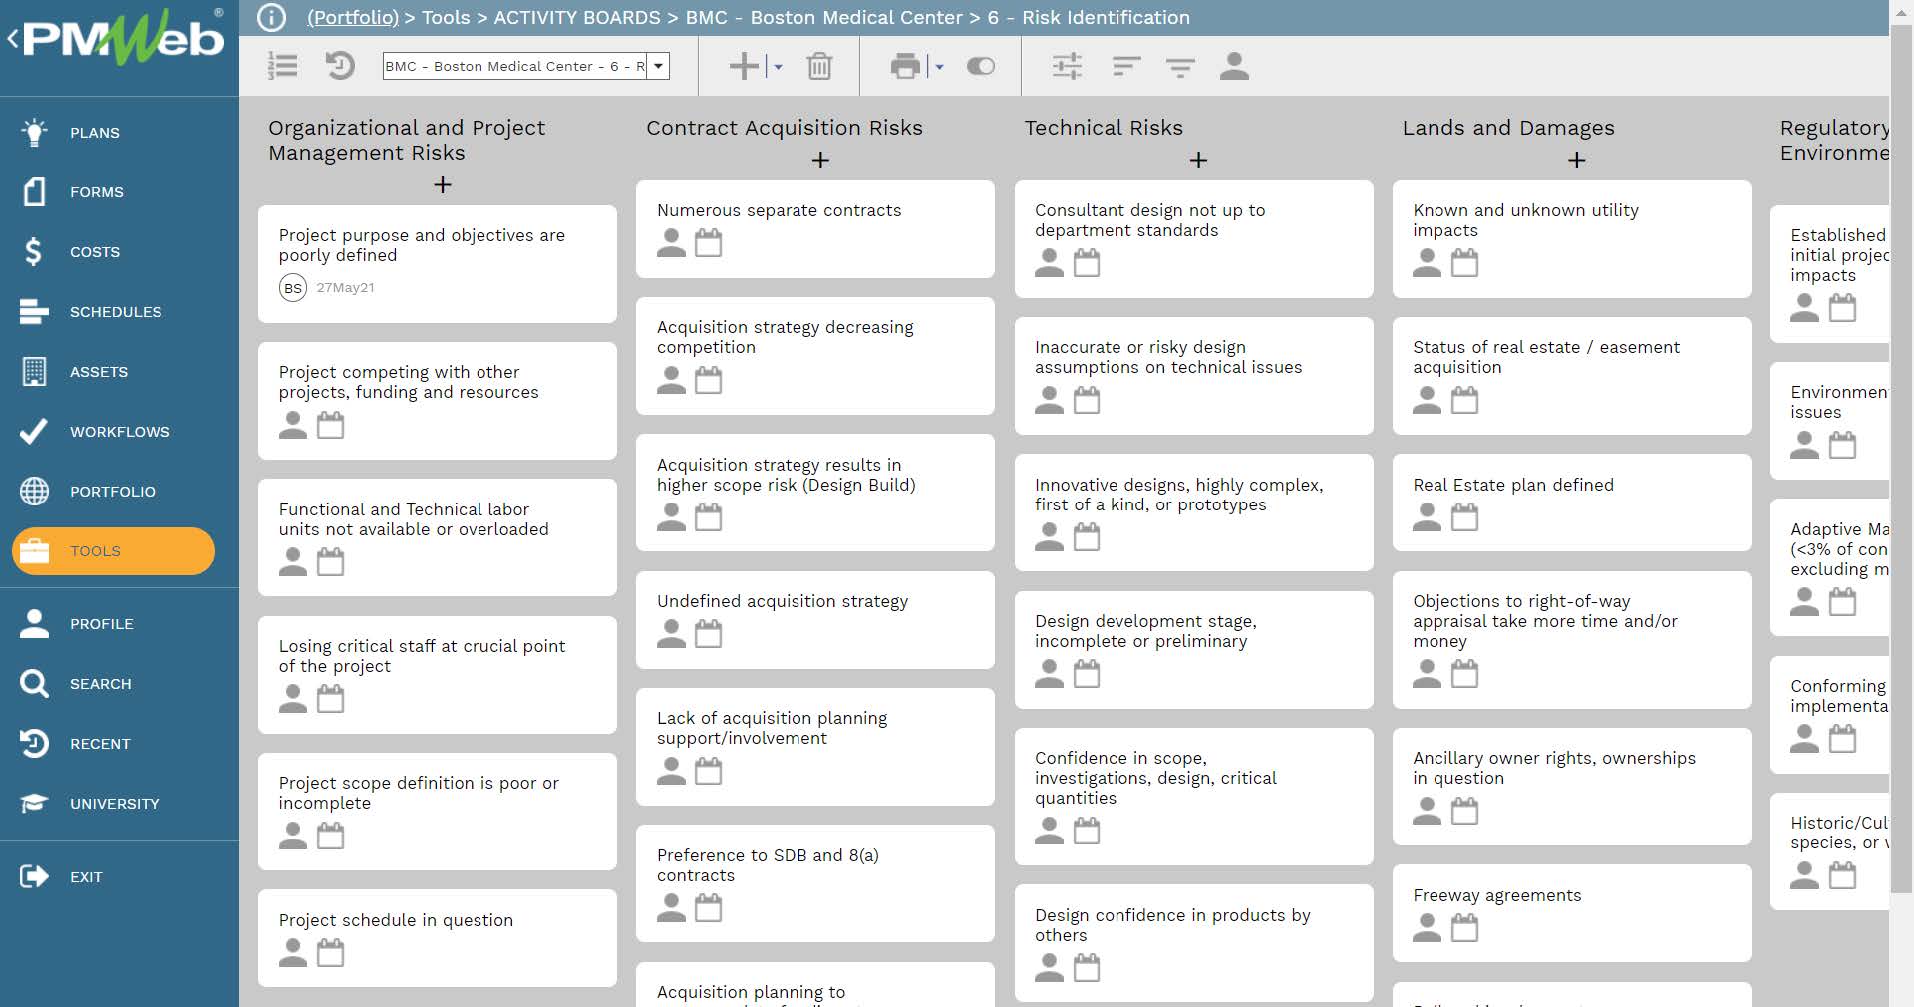
Task: Click assignee icon on 'Innovative designs, highly complex' card
Action: coord(1049,537)
